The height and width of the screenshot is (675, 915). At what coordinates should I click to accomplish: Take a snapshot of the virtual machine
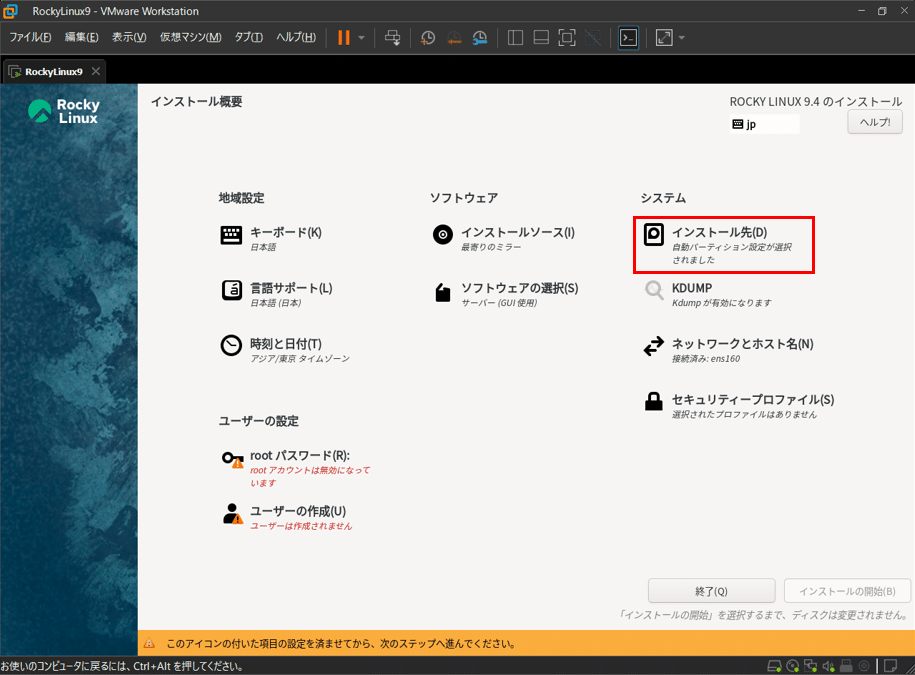click(x=428, y=37)
